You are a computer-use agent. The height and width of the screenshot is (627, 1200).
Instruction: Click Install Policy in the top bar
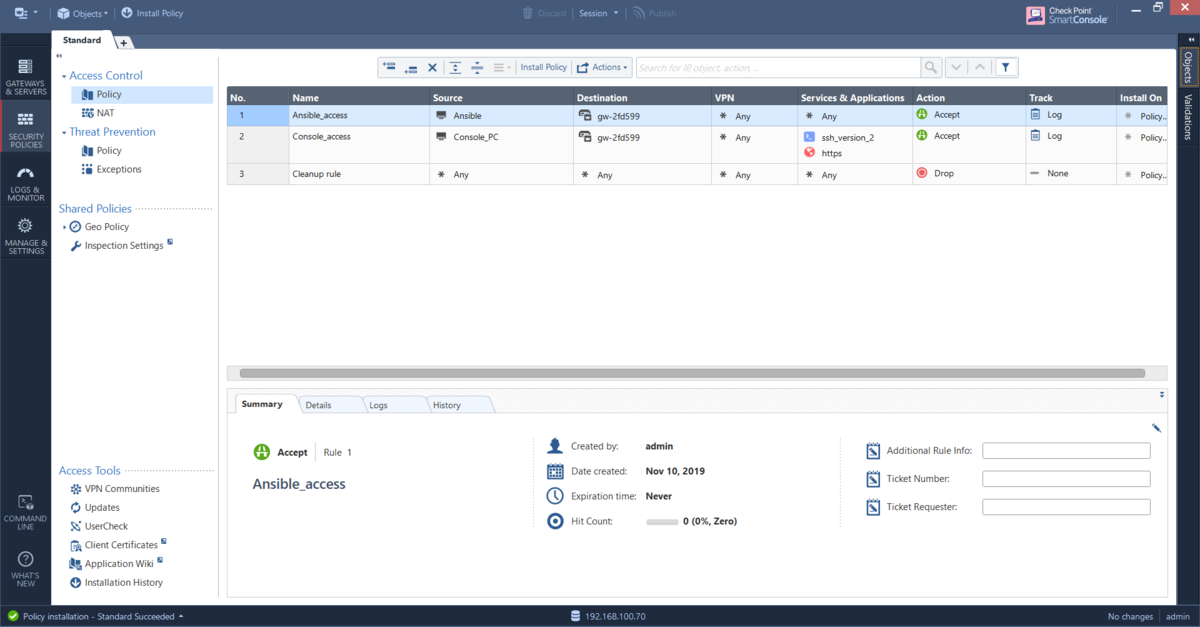(152, 13)
